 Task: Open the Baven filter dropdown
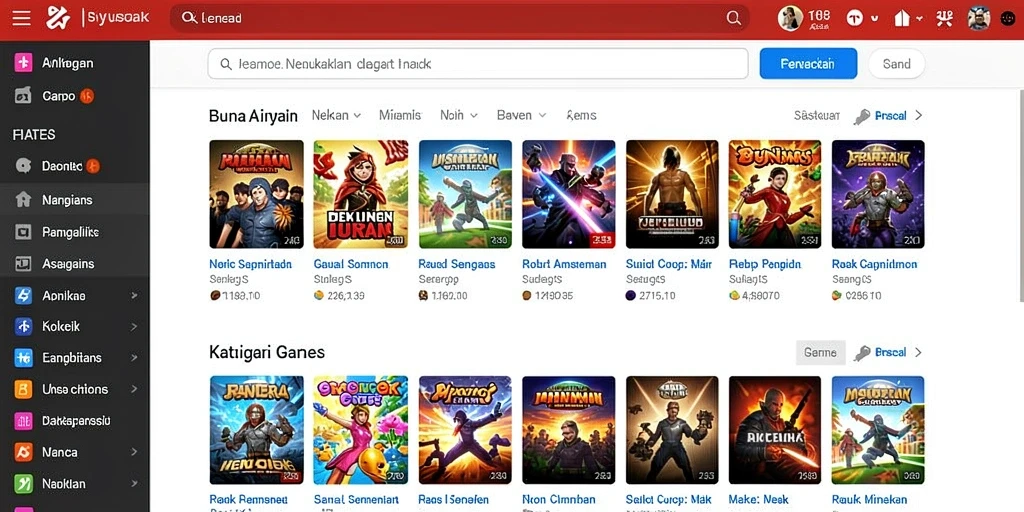521,115
